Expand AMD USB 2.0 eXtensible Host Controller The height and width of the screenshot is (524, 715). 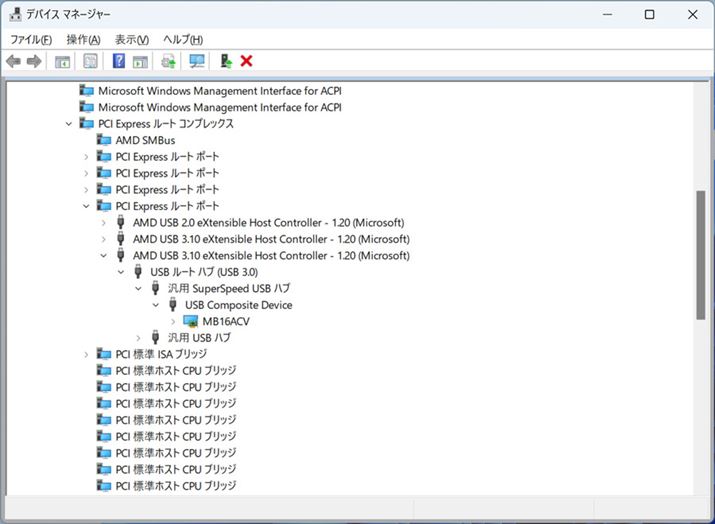coord(103,223)
